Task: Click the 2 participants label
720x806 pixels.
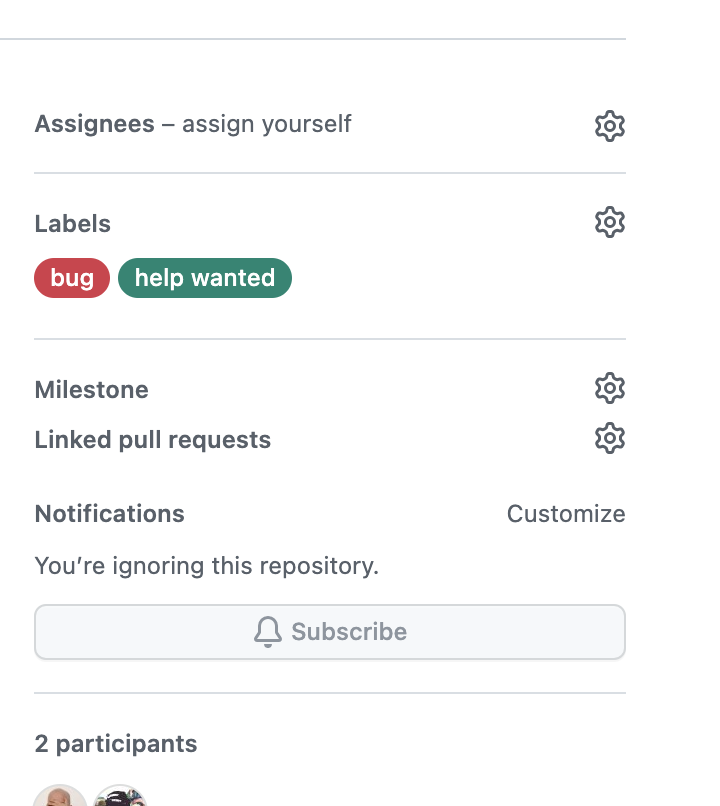Action: point(116,744)
